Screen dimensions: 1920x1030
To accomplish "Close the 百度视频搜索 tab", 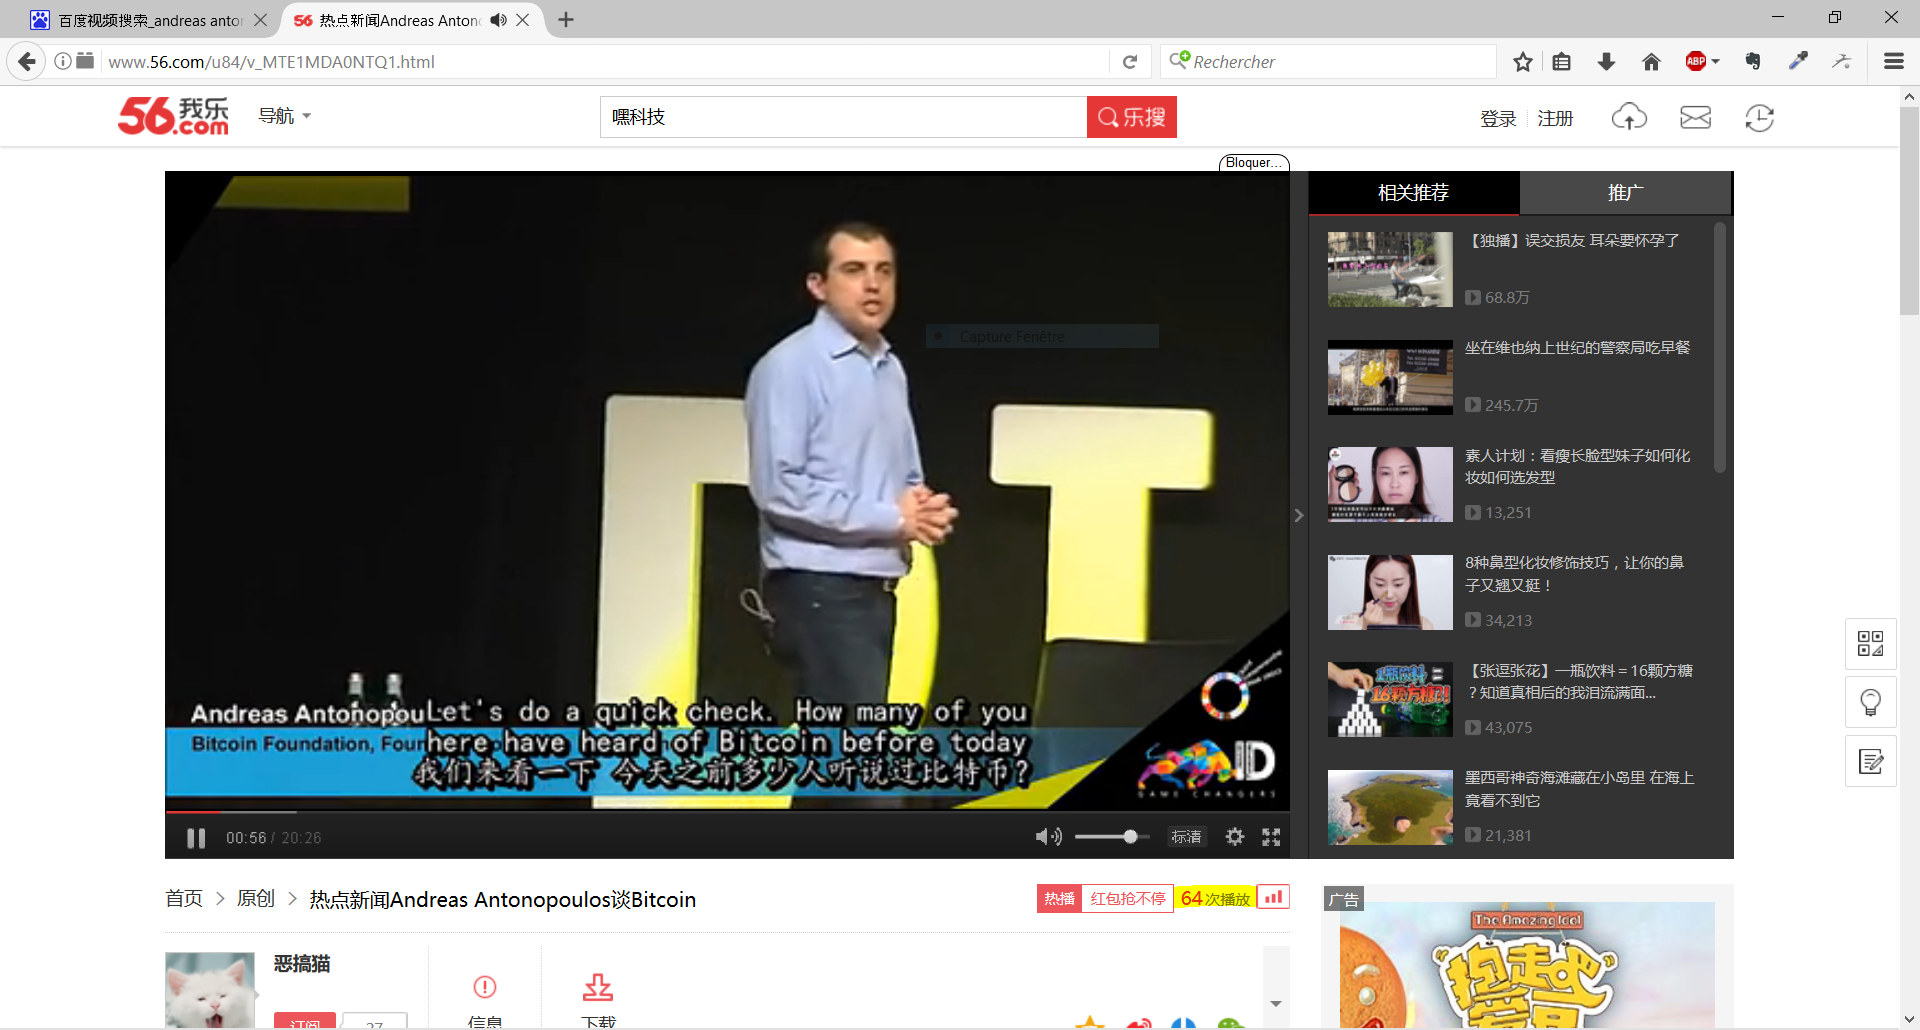I will tap(260, 20).
